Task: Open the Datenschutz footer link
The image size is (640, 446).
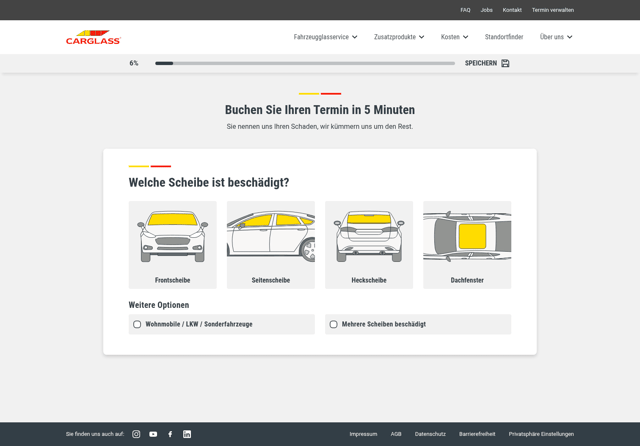Action: [x=430, y=434]
